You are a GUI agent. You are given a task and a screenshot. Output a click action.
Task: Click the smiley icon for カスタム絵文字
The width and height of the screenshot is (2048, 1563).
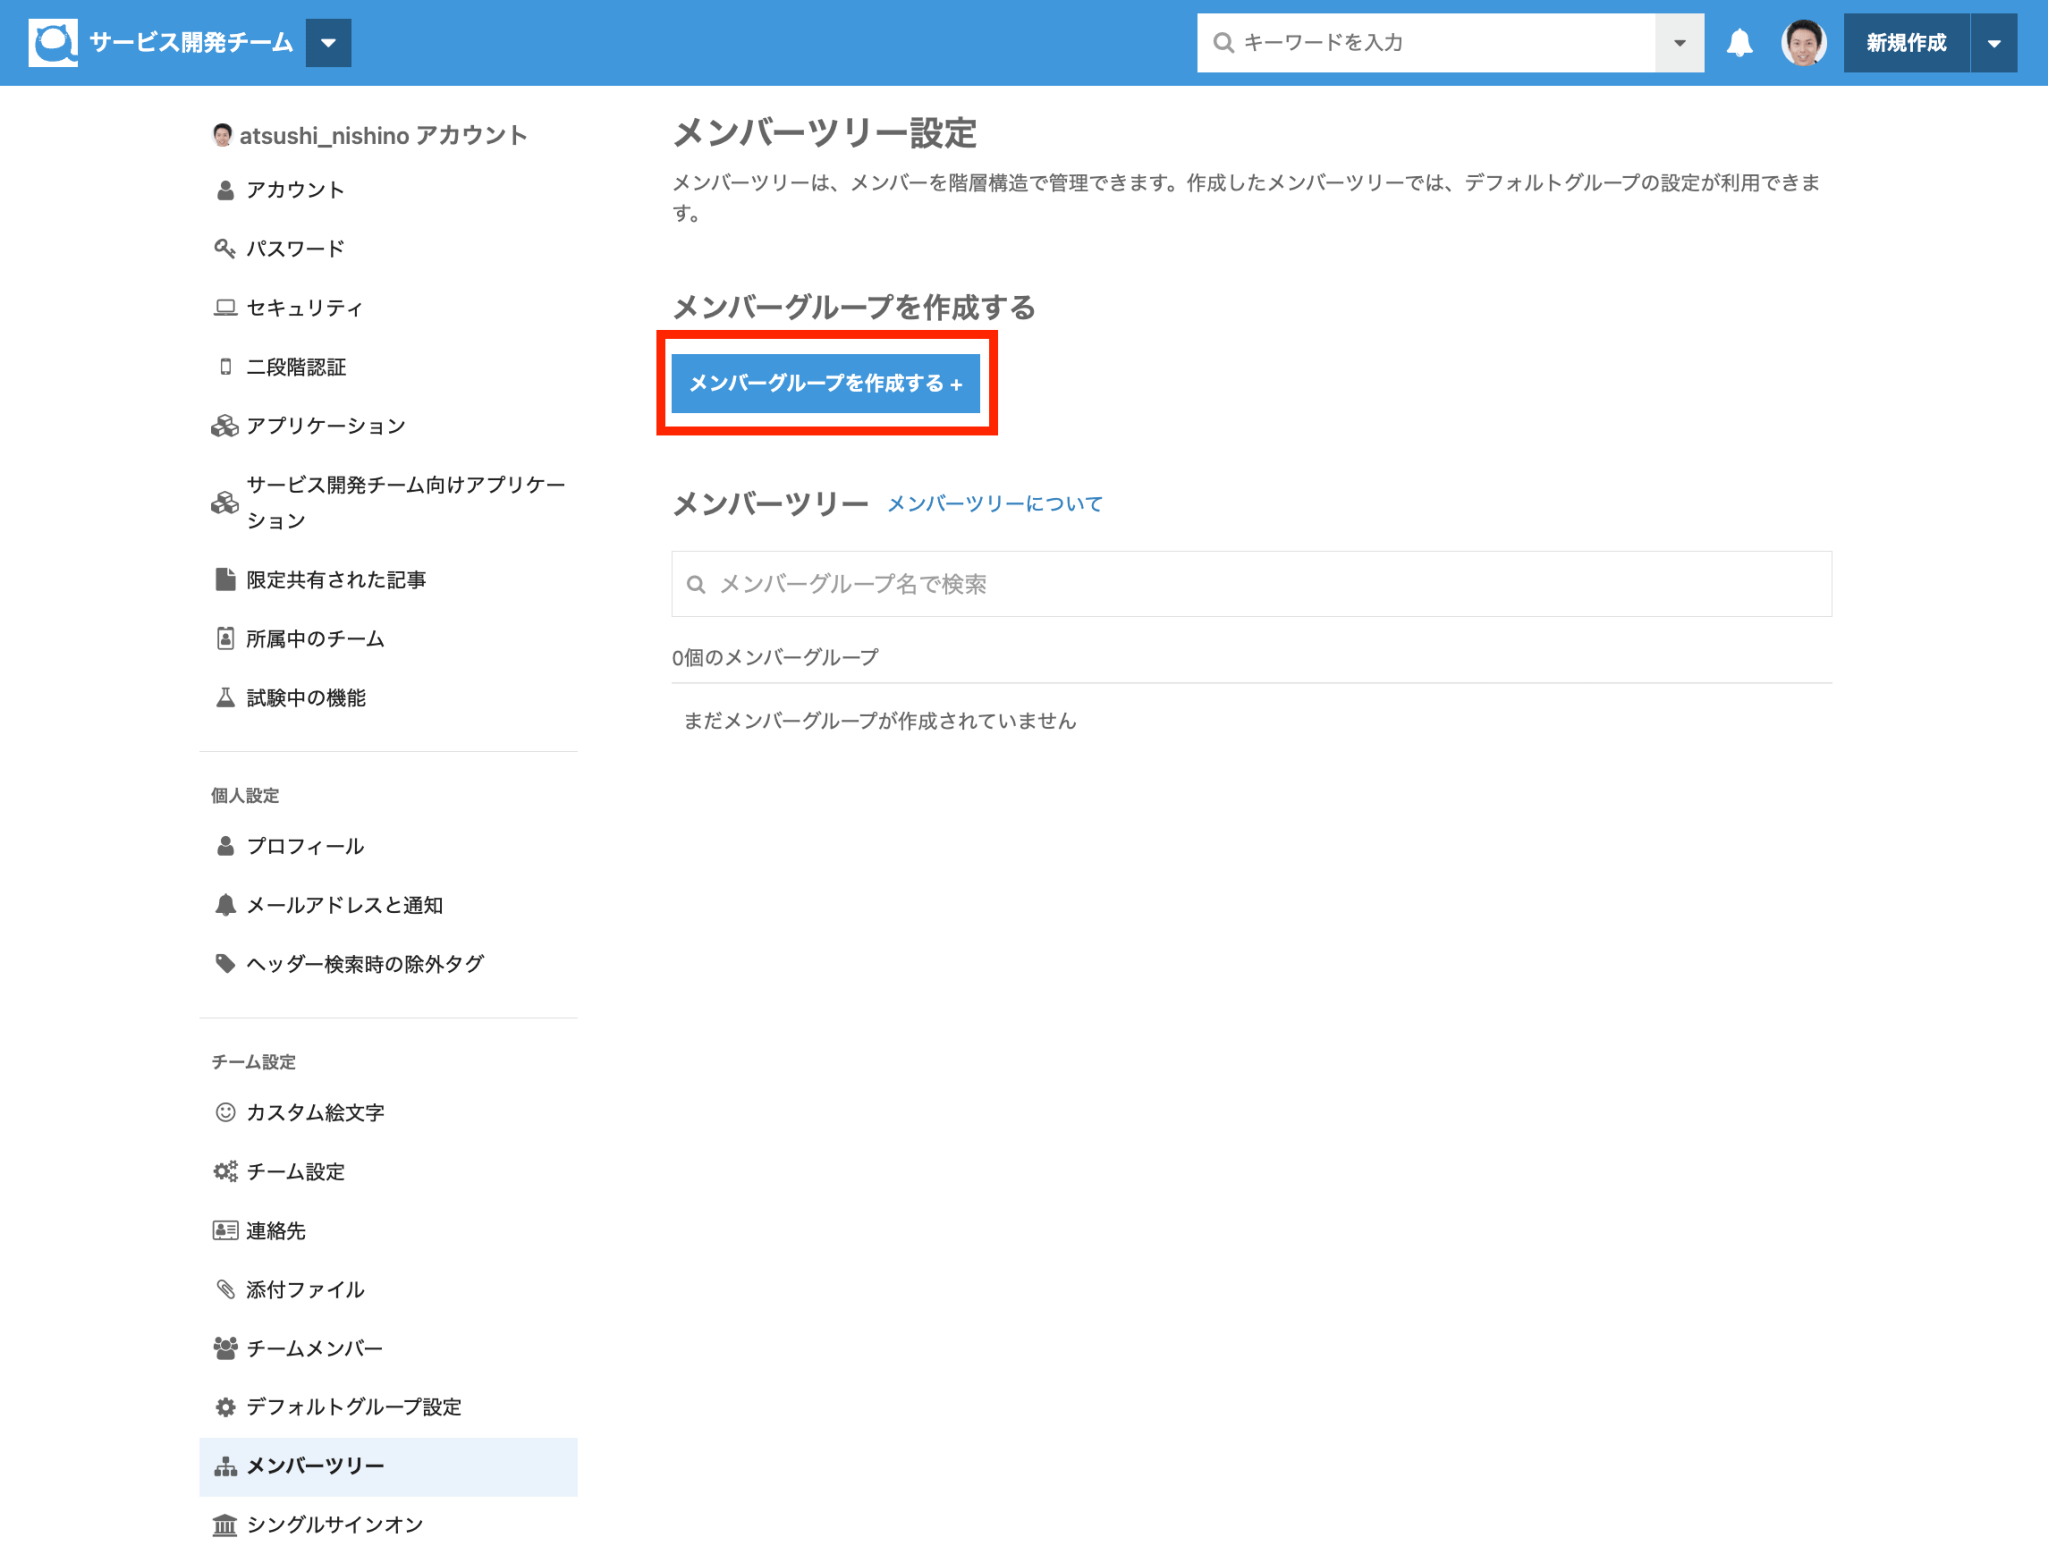[x=225, y=1112]
